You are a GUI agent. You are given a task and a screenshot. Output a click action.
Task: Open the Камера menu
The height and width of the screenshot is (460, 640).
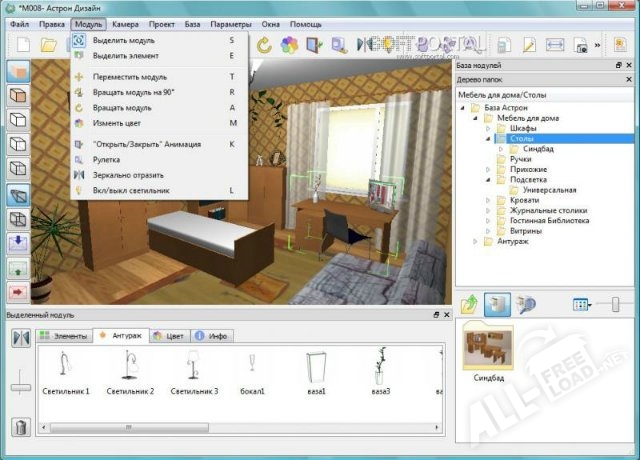[x=125, y=24]
